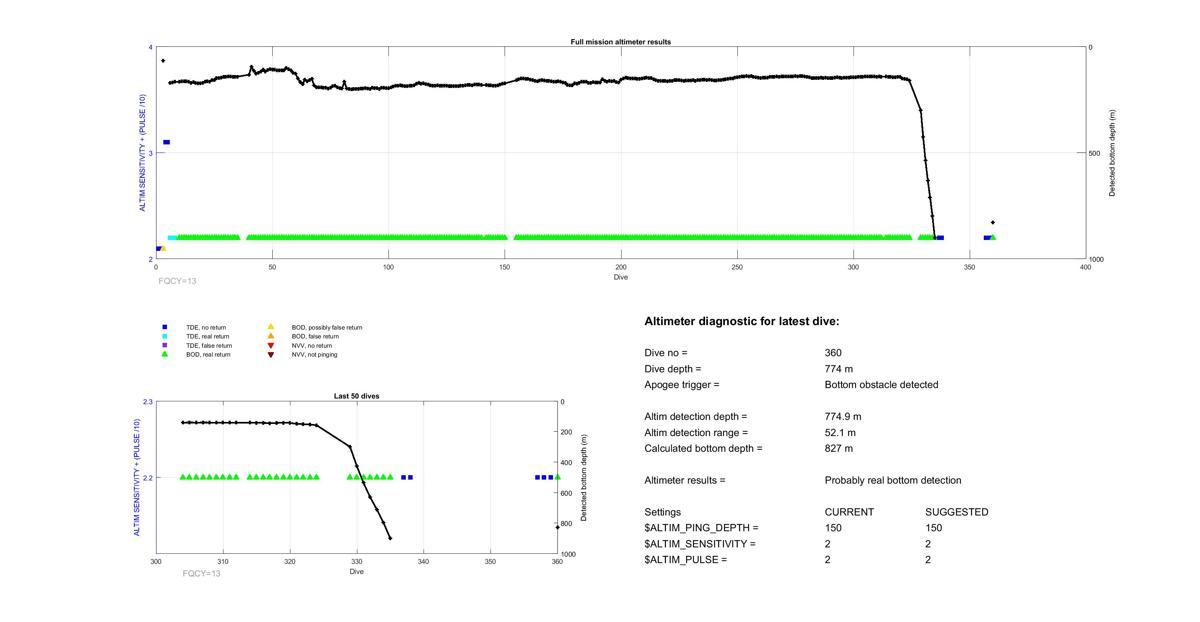The image size is (1200, 622).
Task: Click the green triangle legend marker for BOD, real return
Action: [165, 354]
